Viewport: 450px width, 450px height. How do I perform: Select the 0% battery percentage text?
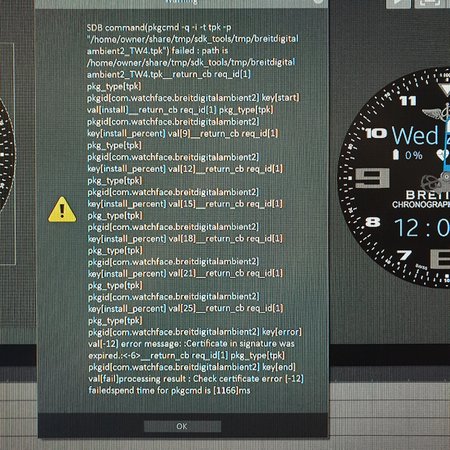coord(414,155)
